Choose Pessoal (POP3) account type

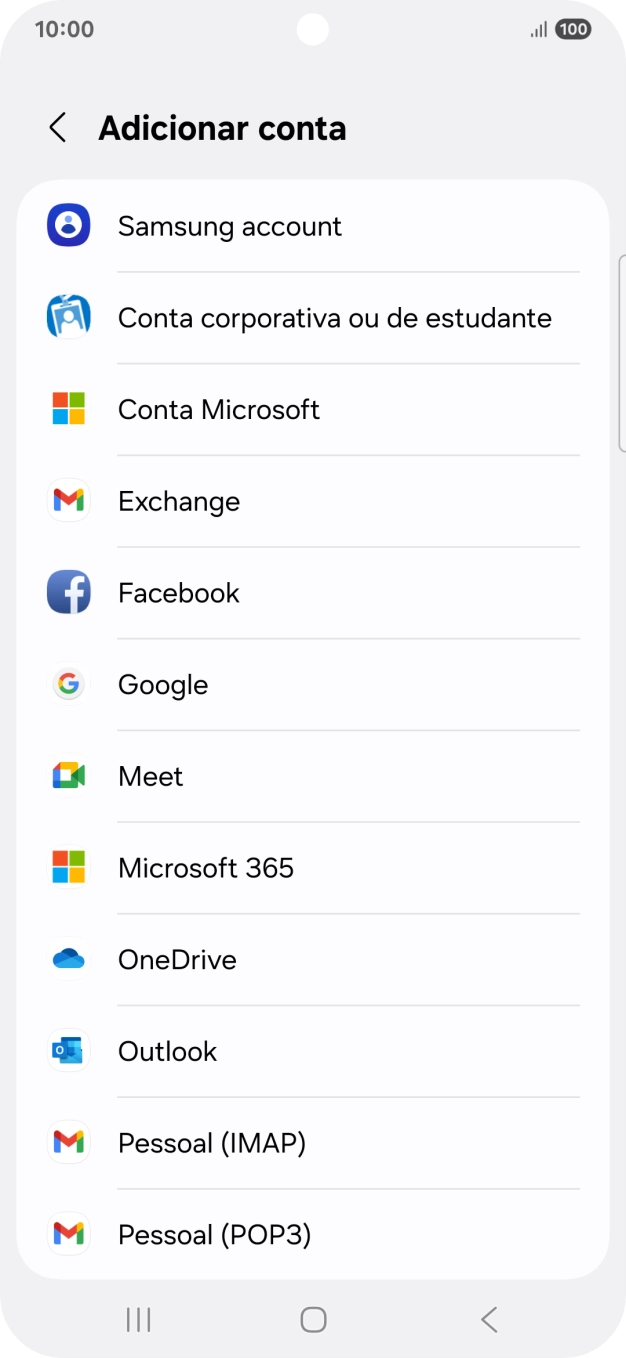coord(214,1235)
